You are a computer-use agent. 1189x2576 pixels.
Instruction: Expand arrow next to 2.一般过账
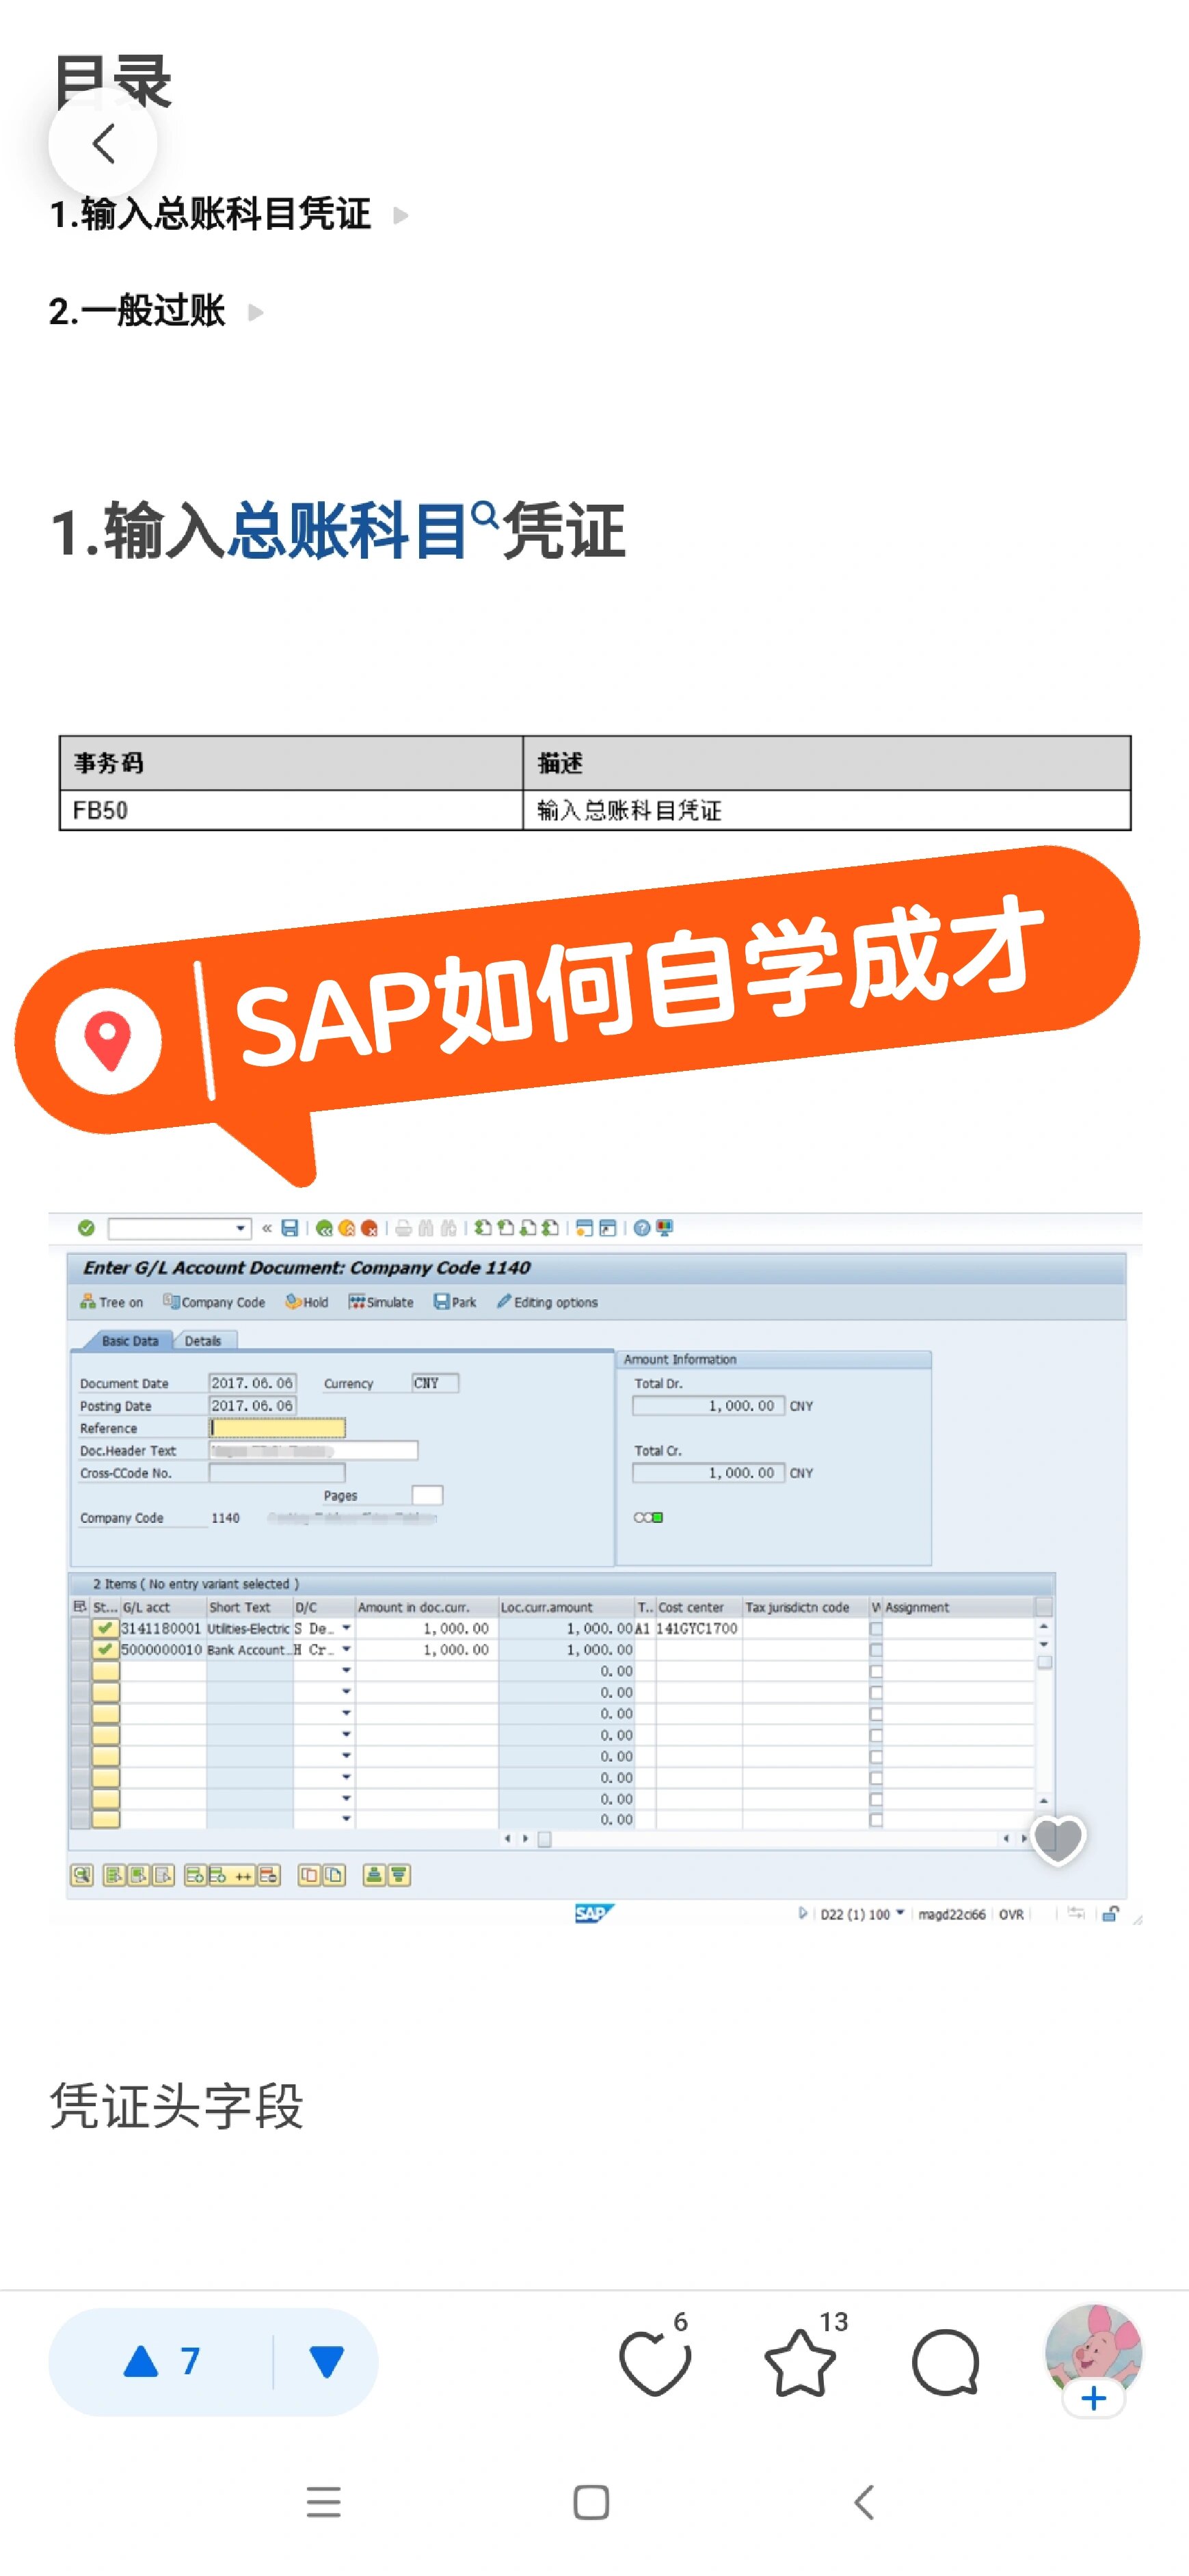[x=255, y=312]
